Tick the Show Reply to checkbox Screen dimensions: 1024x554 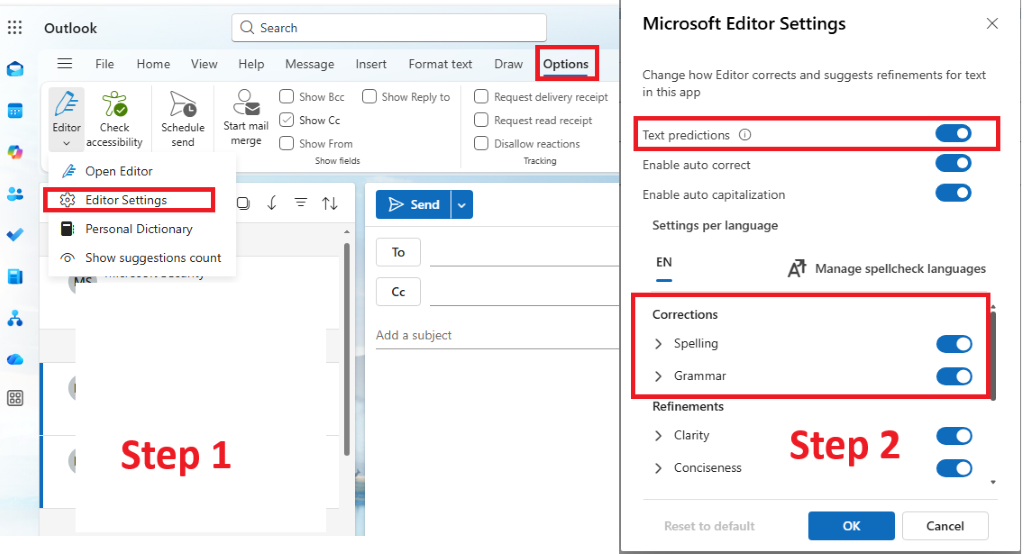tap(369, 97)
